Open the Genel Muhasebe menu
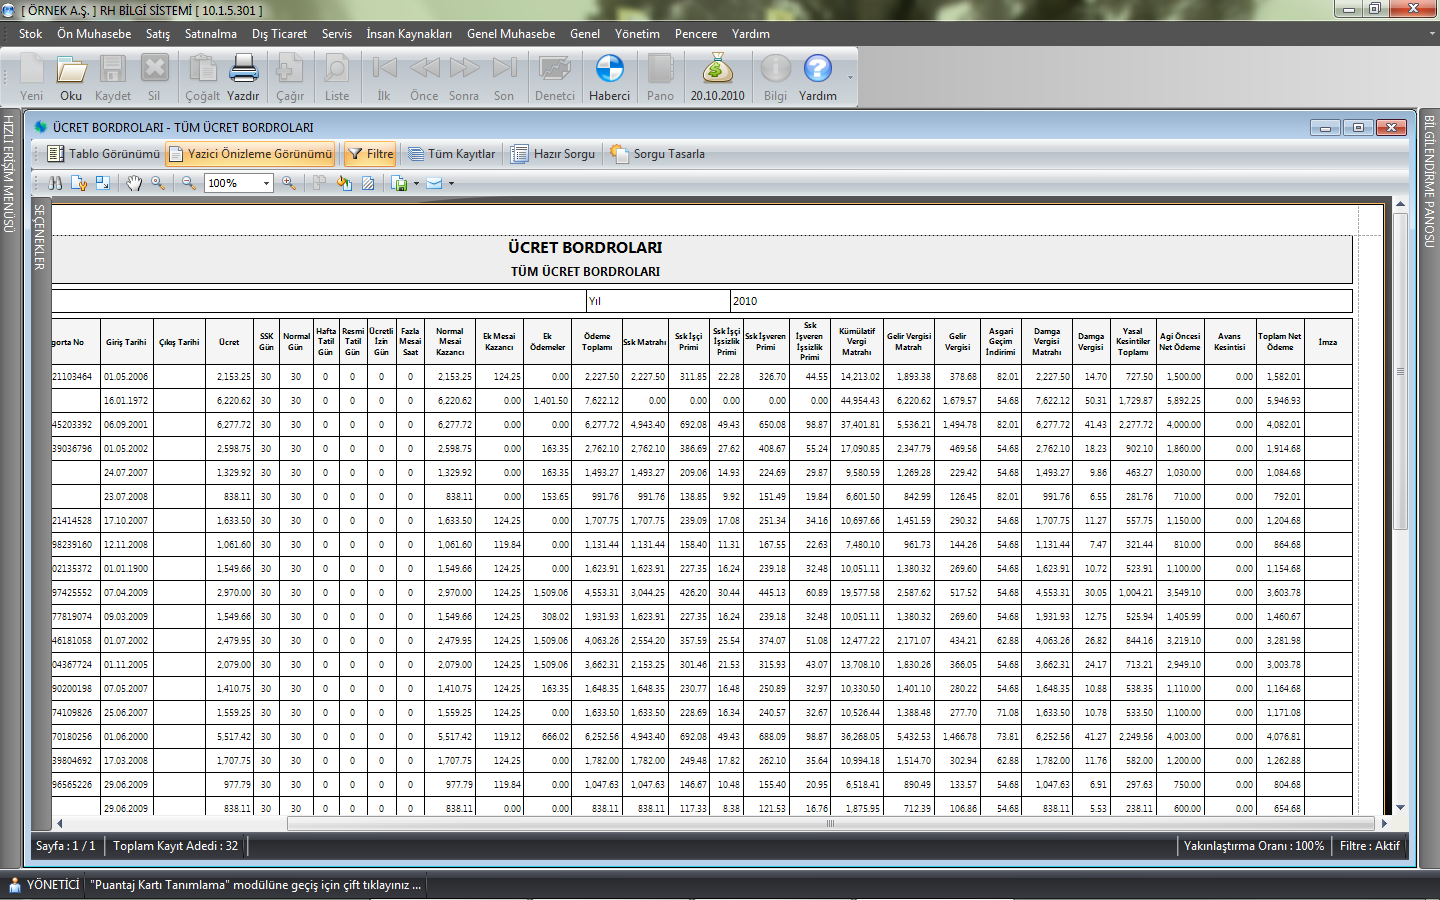The image size is (1440, 900). (510, 34)
